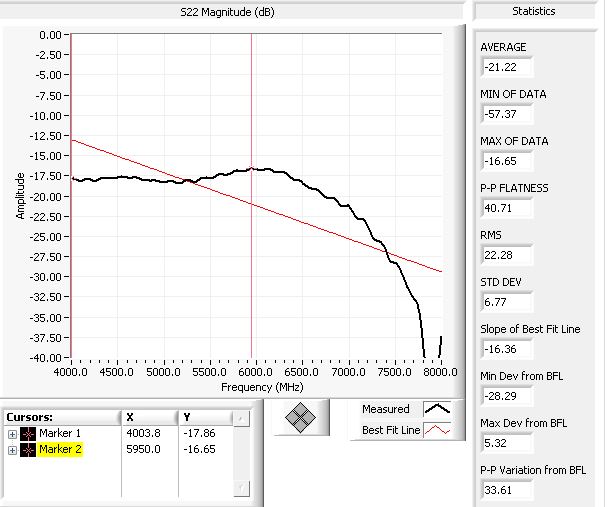This screenshot has height=507, width=610.
Task: Click the Frequency (MHz) axis label
Action: pos(262,387)
